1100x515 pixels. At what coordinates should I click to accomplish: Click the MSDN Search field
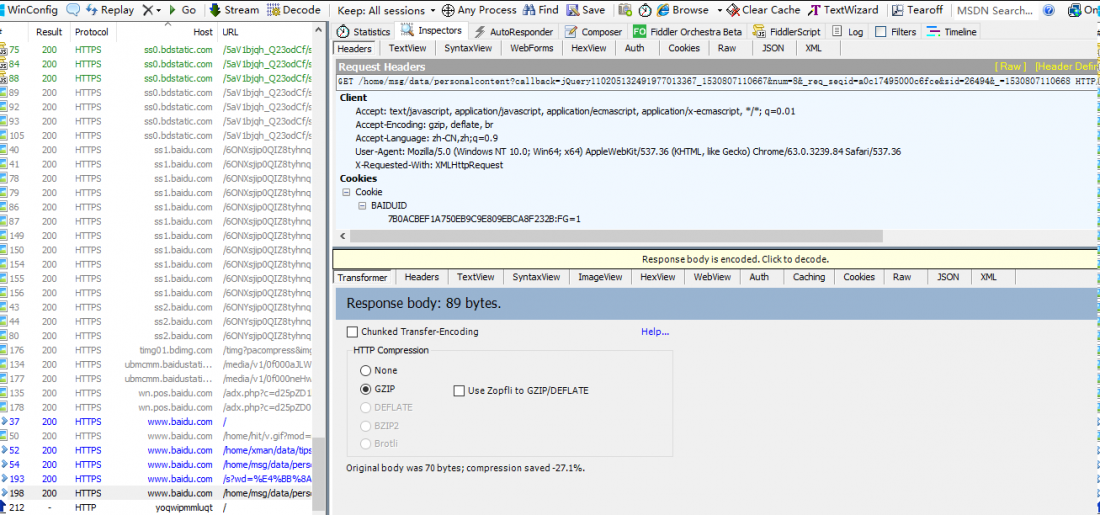[x=995, y=11]
